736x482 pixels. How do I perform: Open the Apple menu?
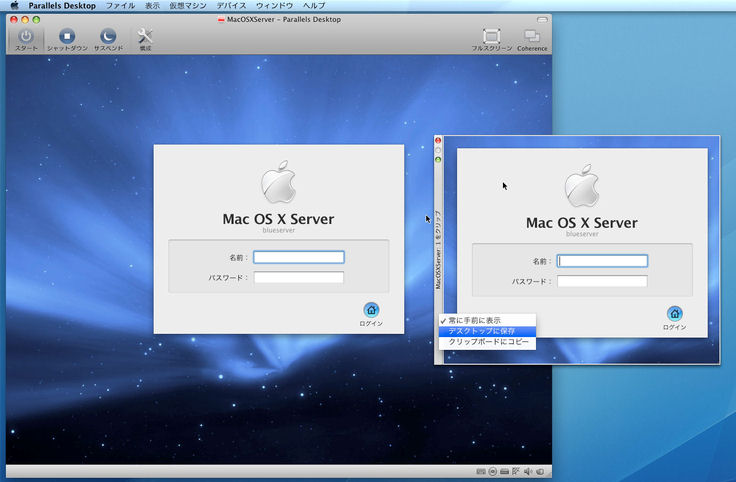pyautogui.click(x=14, y=6)
